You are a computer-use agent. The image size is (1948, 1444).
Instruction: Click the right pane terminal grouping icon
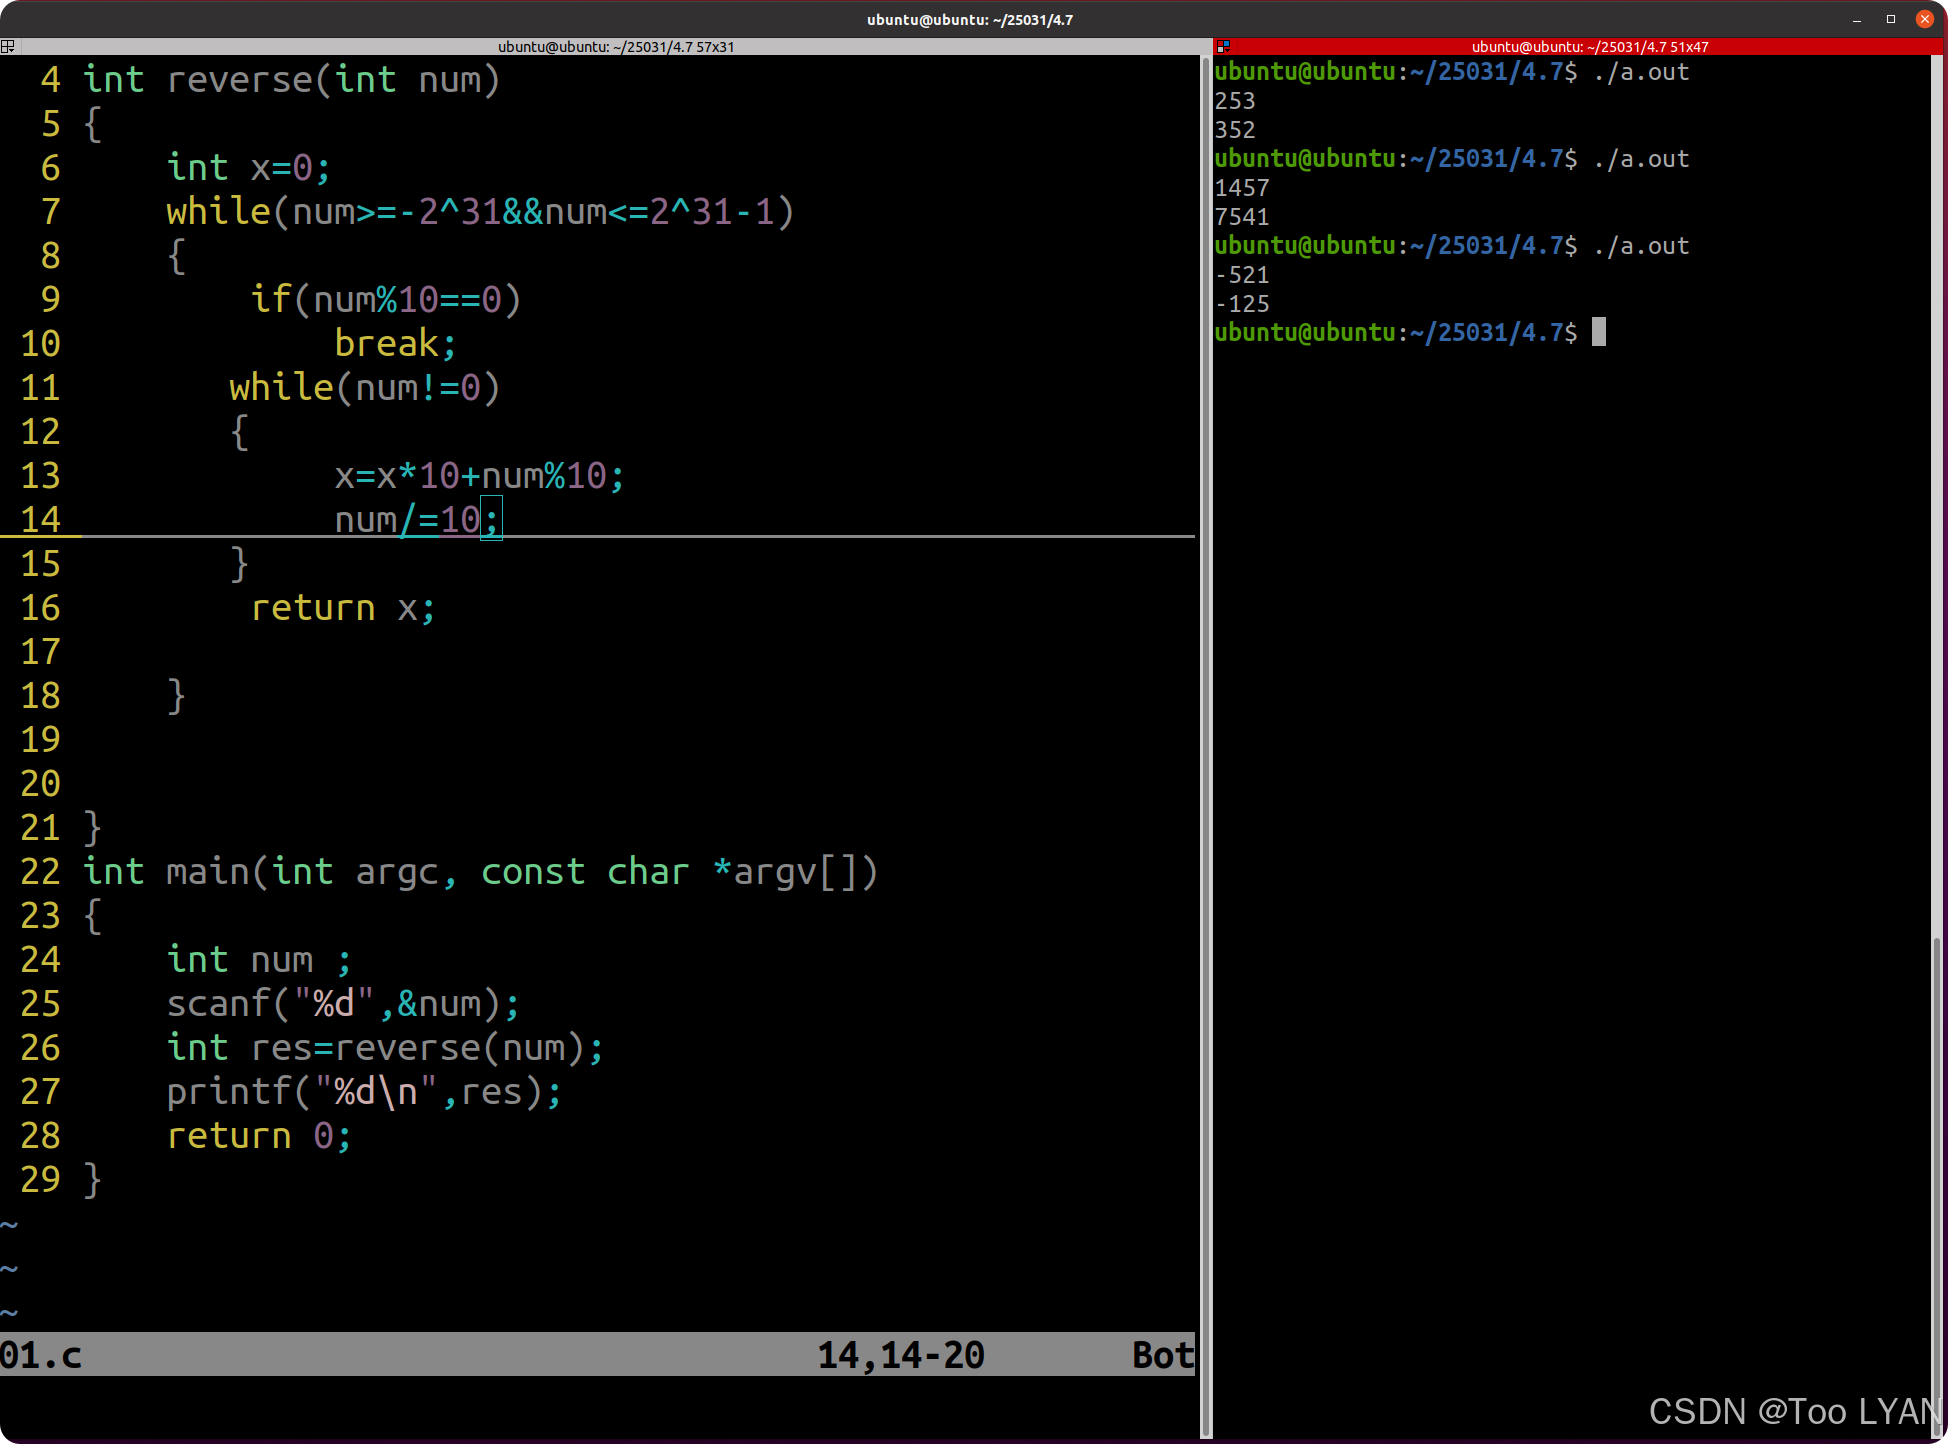click(x=1223, y=46)
